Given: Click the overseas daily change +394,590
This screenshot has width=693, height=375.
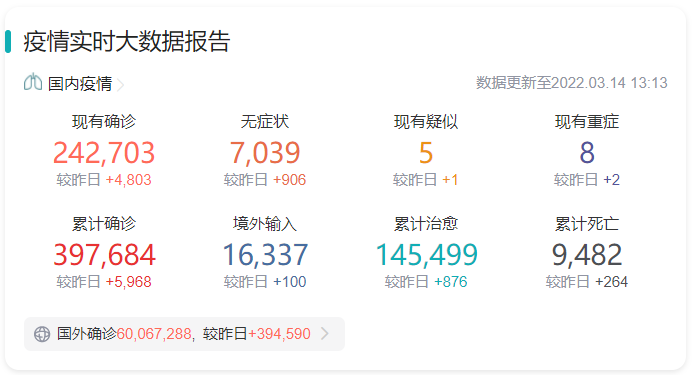Looking at the screenshot, I should (279, 334).
